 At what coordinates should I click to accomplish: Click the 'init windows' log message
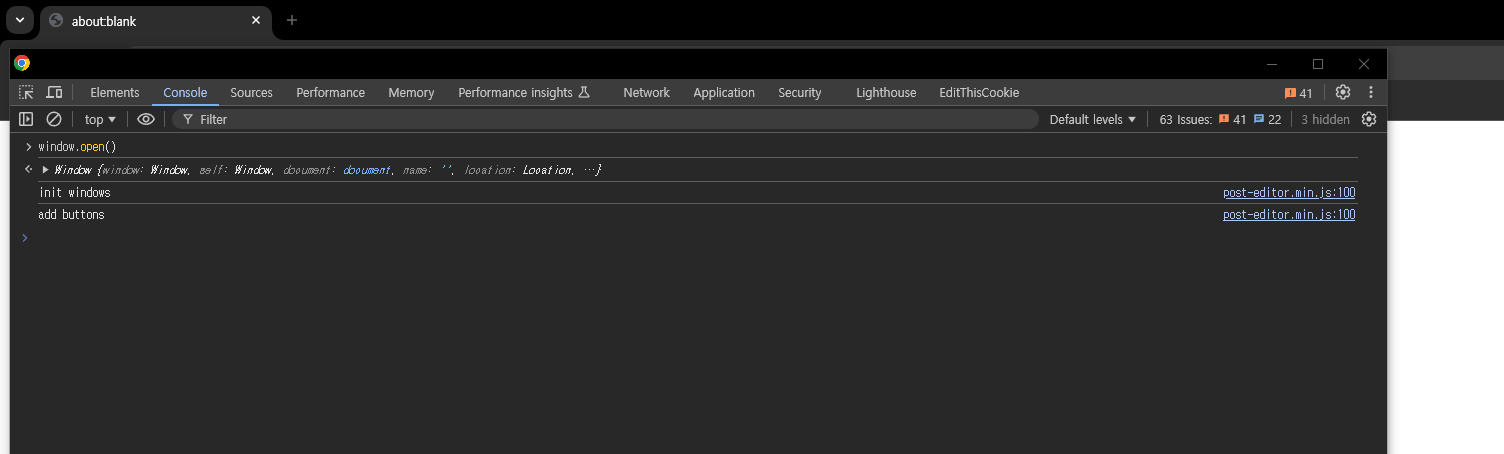pos(75,193)
